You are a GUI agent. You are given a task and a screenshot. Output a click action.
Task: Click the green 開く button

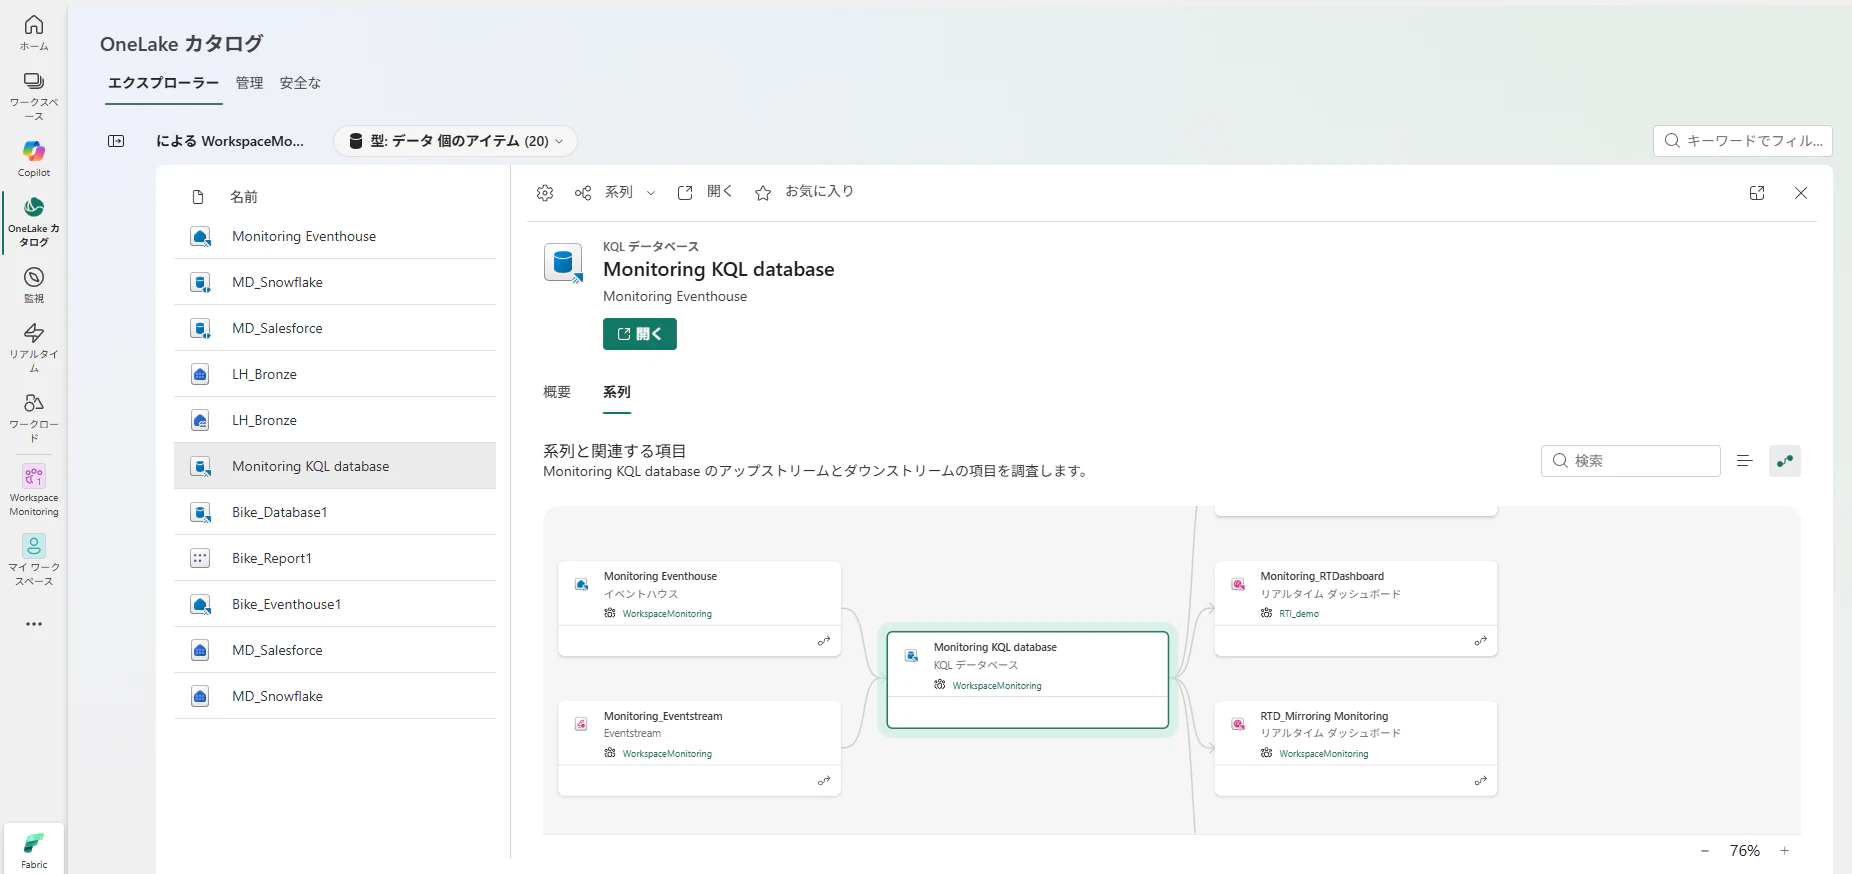[640, 334]
